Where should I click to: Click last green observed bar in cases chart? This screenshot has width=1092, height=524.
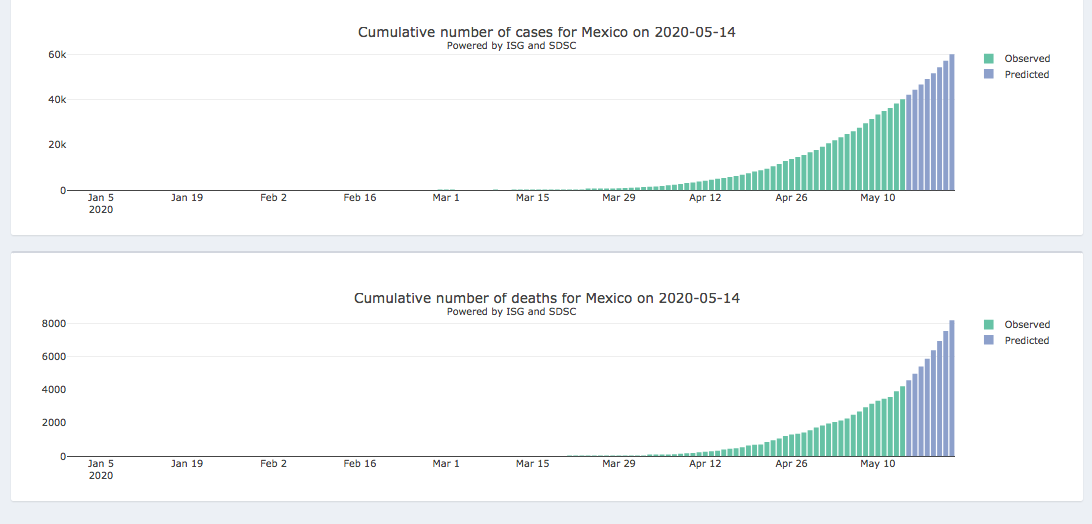pos(902,145)
